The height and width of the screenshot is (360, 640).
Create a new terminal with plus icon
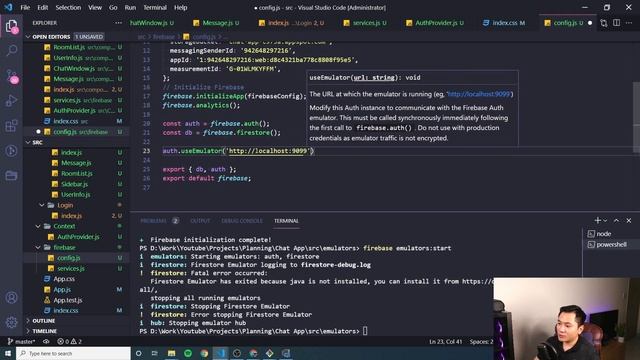(x=598, y=220)
